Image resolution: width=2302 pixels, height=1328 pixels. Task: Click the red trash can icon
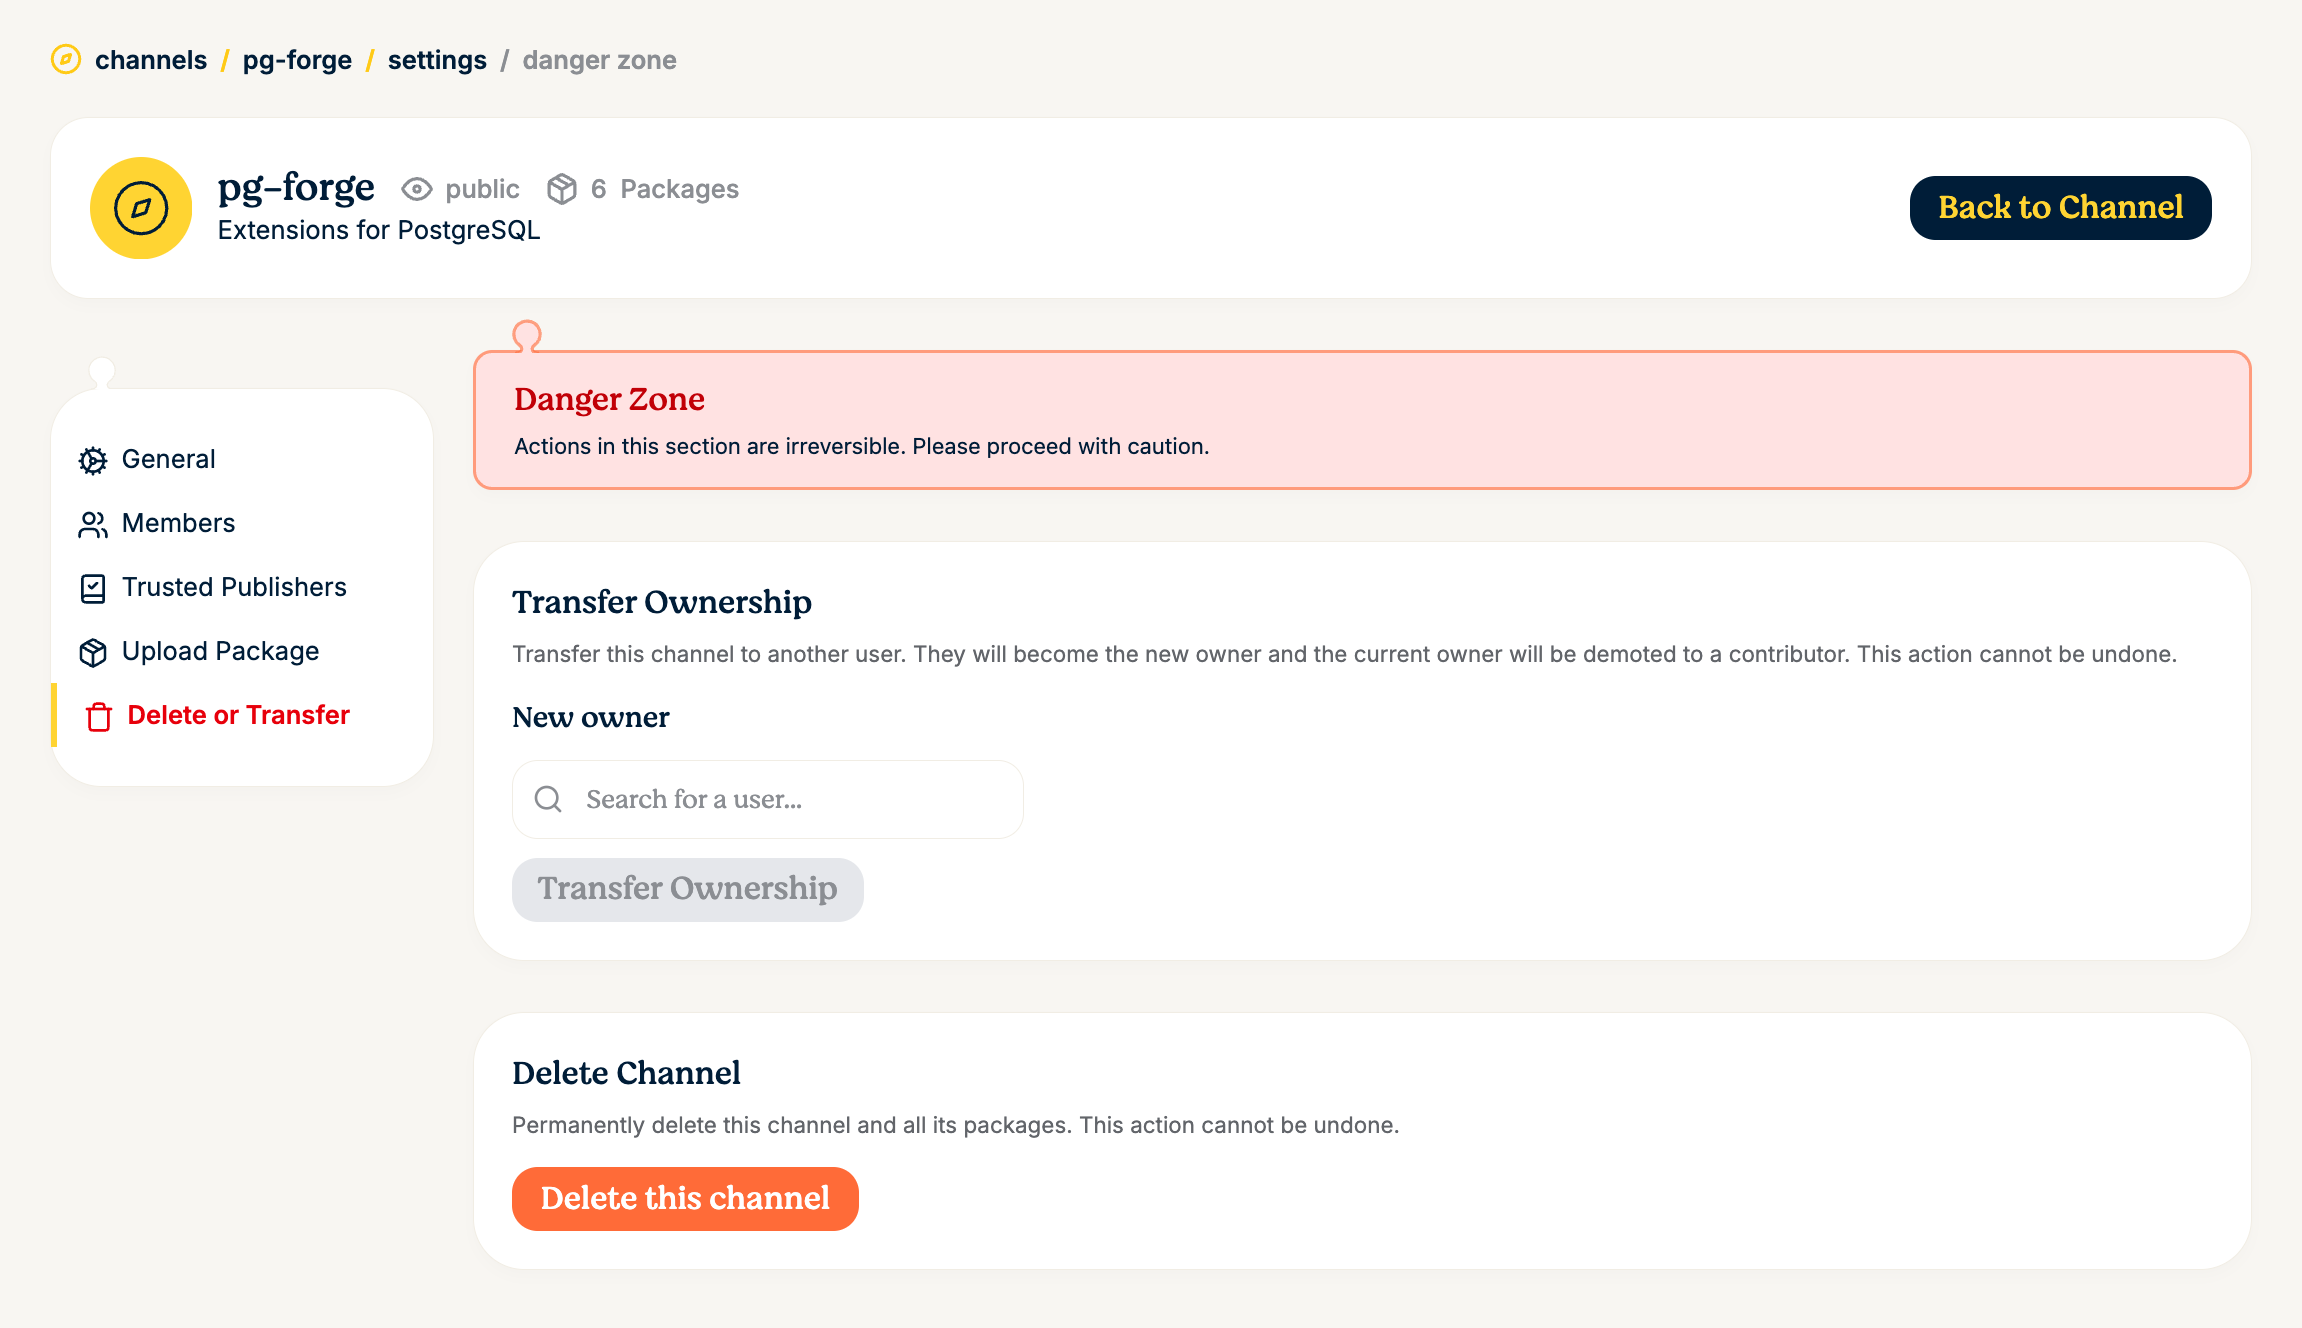(99, 716)
